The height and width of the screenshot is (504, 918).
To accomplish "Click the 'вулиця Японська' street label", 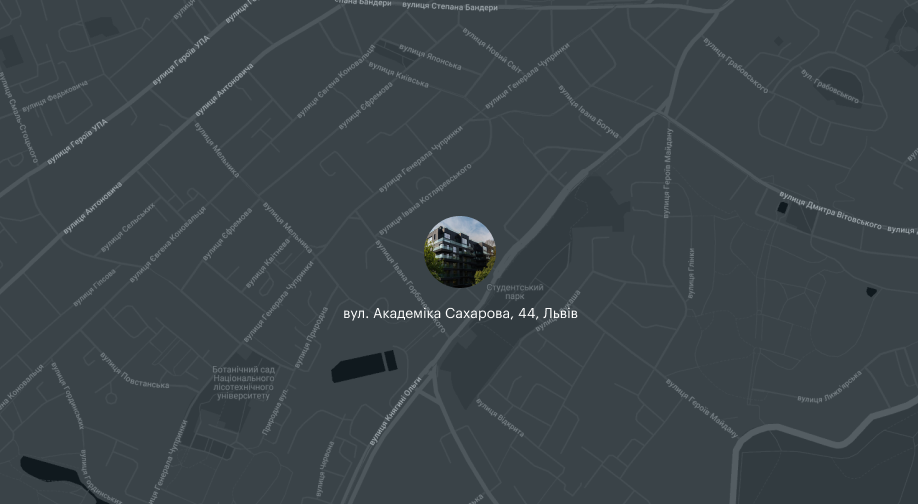I will pos(430,56).
